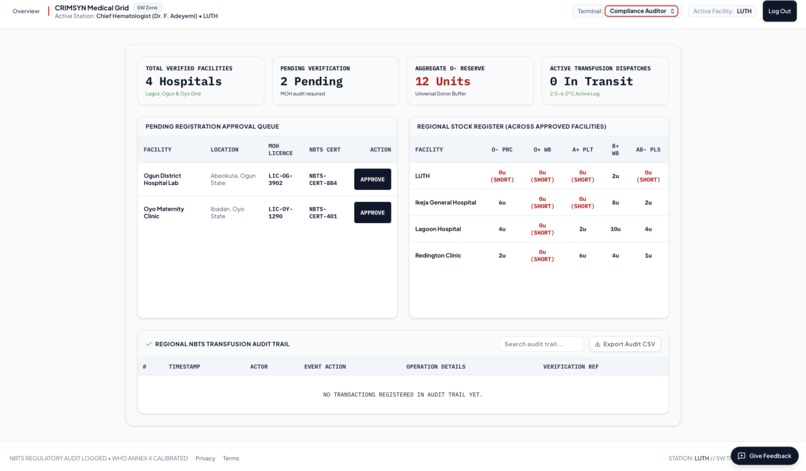The image size is (806, 471).
Task: Select the Redington Clinic row
Action: point(539,256)
